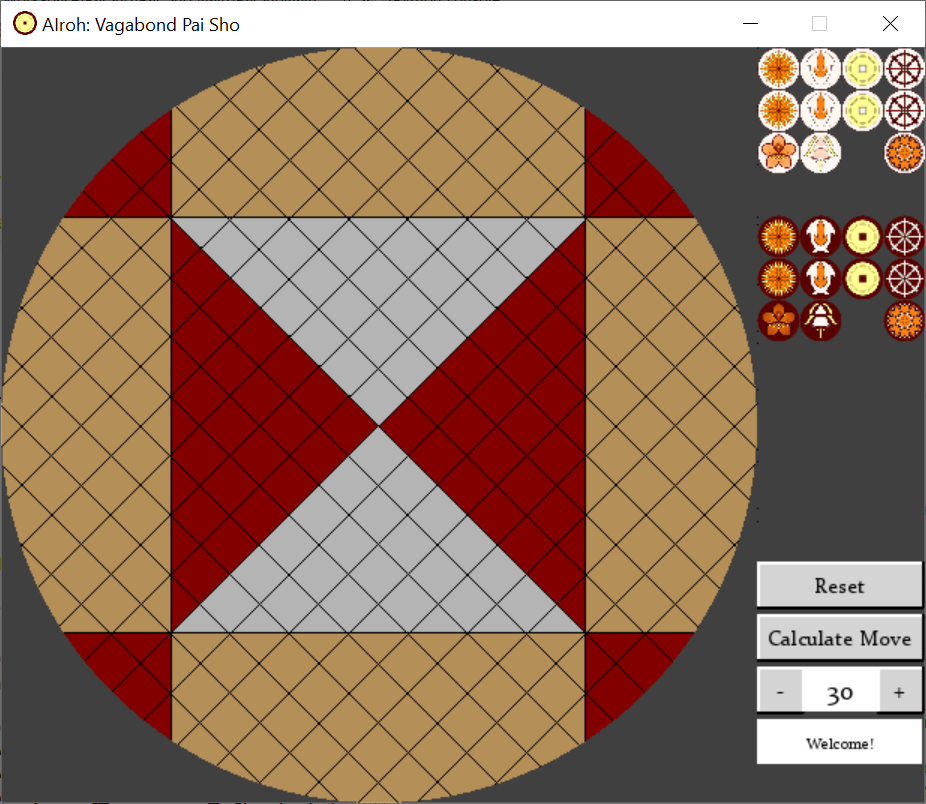Click the Welcome! status message box
The height and width of the screenshot is (804, 926).
(839, 742)
